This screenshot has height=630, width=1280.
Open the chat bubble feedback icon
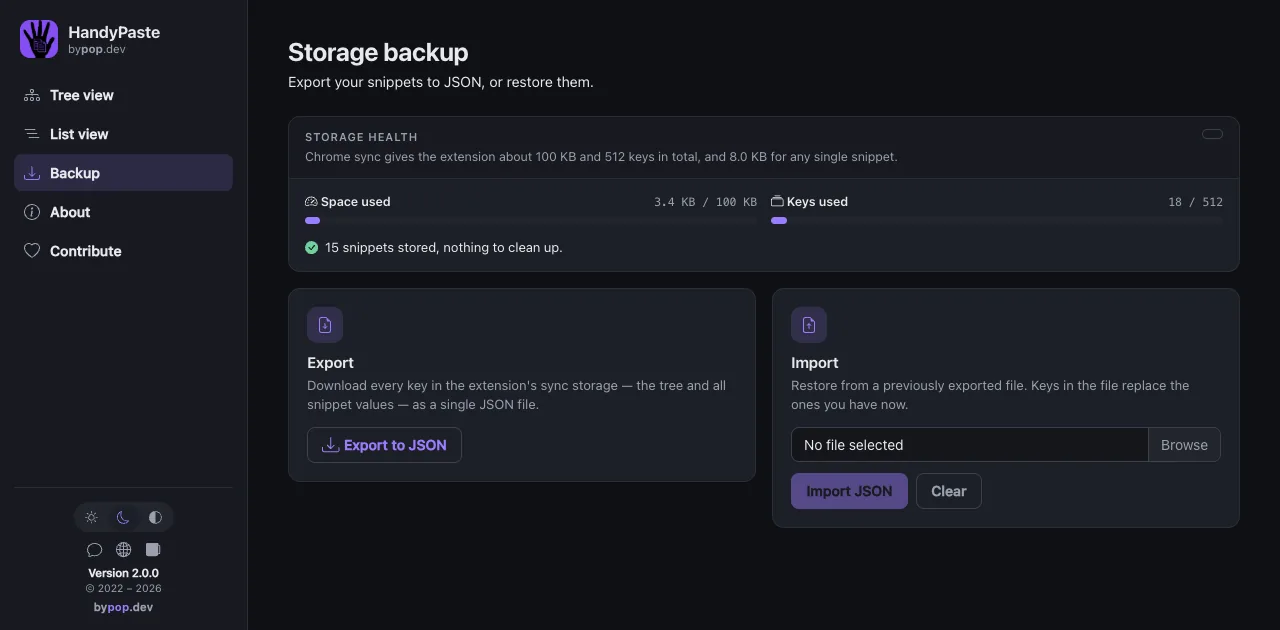click(95, 549)
